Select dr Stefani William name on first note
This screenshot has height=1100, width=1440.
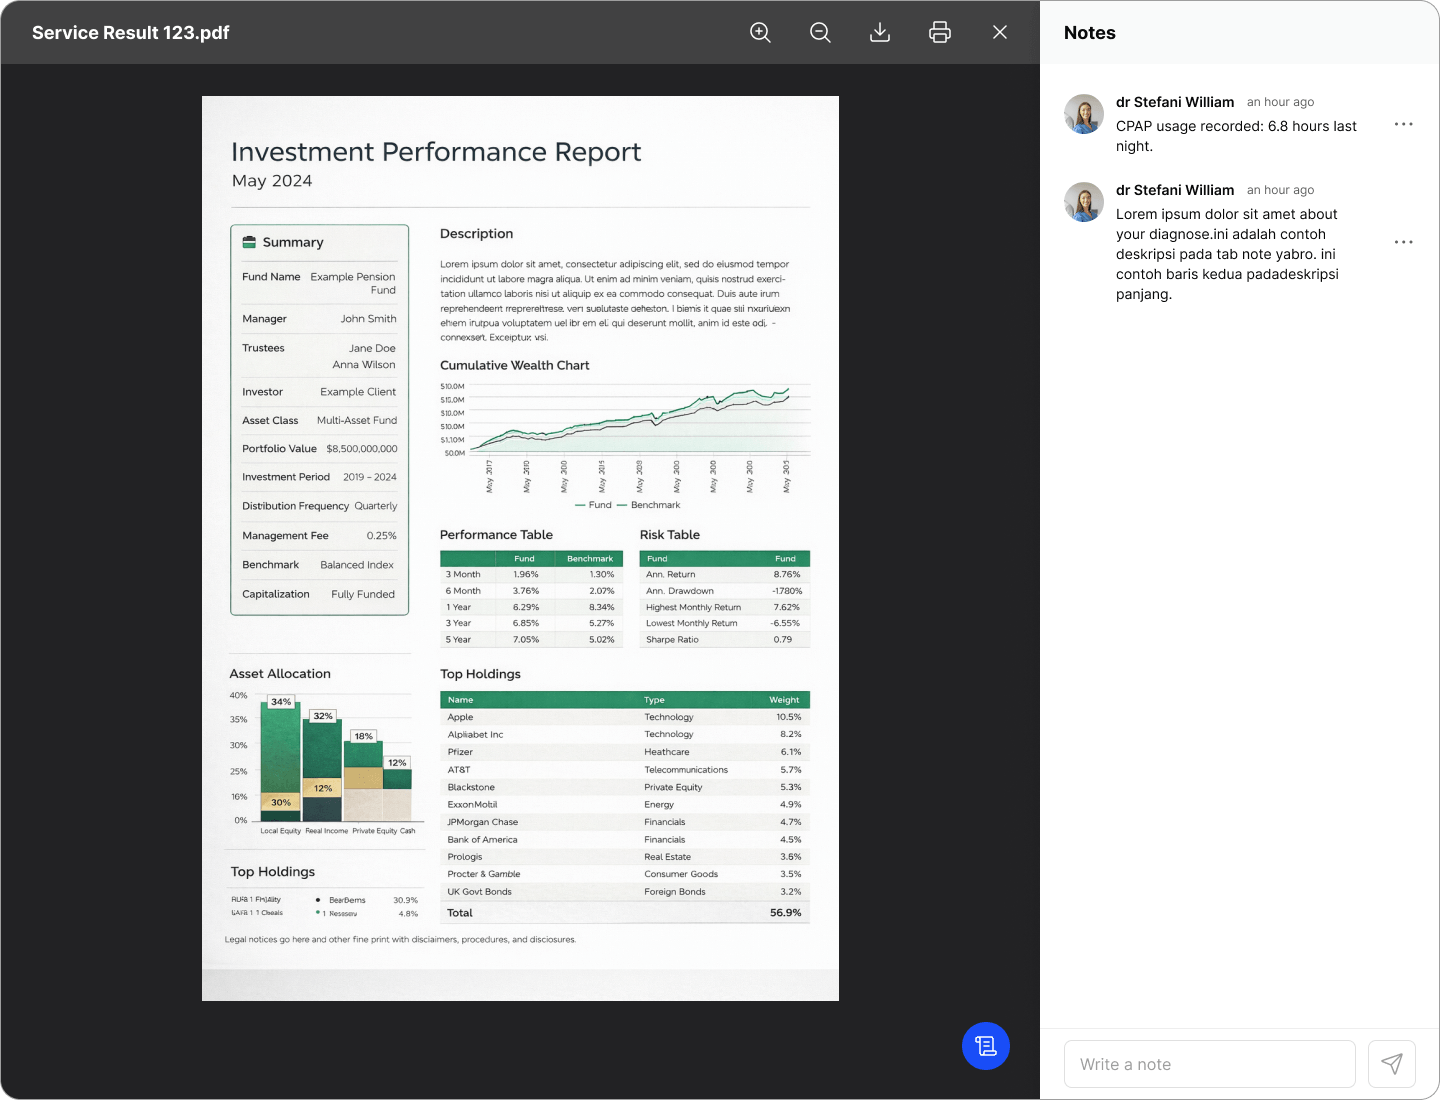point(1175,102)
